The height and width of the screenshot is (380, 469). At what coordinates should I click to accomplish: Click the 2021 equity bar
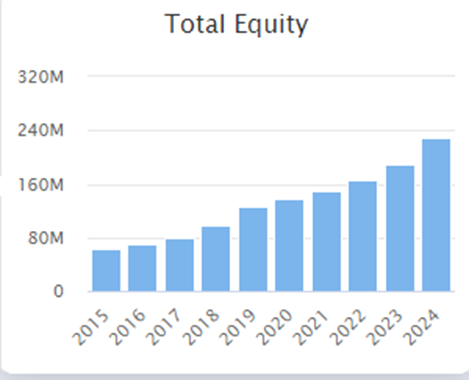(x=327, y=242)
